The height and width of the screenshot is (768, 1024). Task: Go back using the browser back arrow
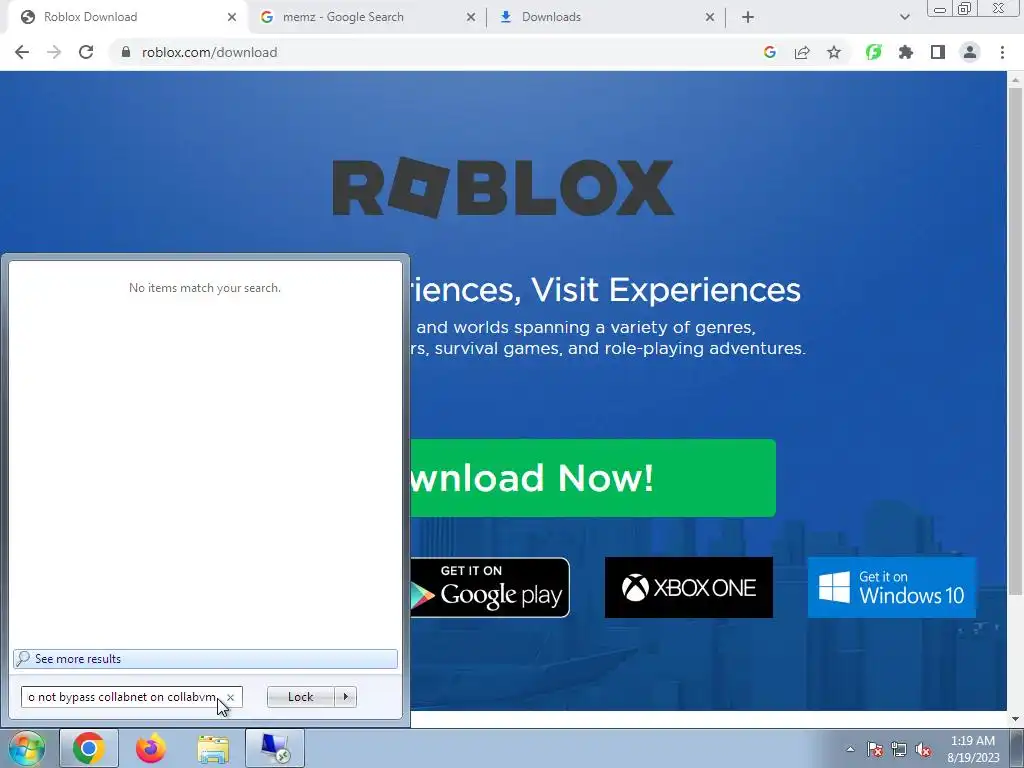pyautogui.click(x=22, y=52)
